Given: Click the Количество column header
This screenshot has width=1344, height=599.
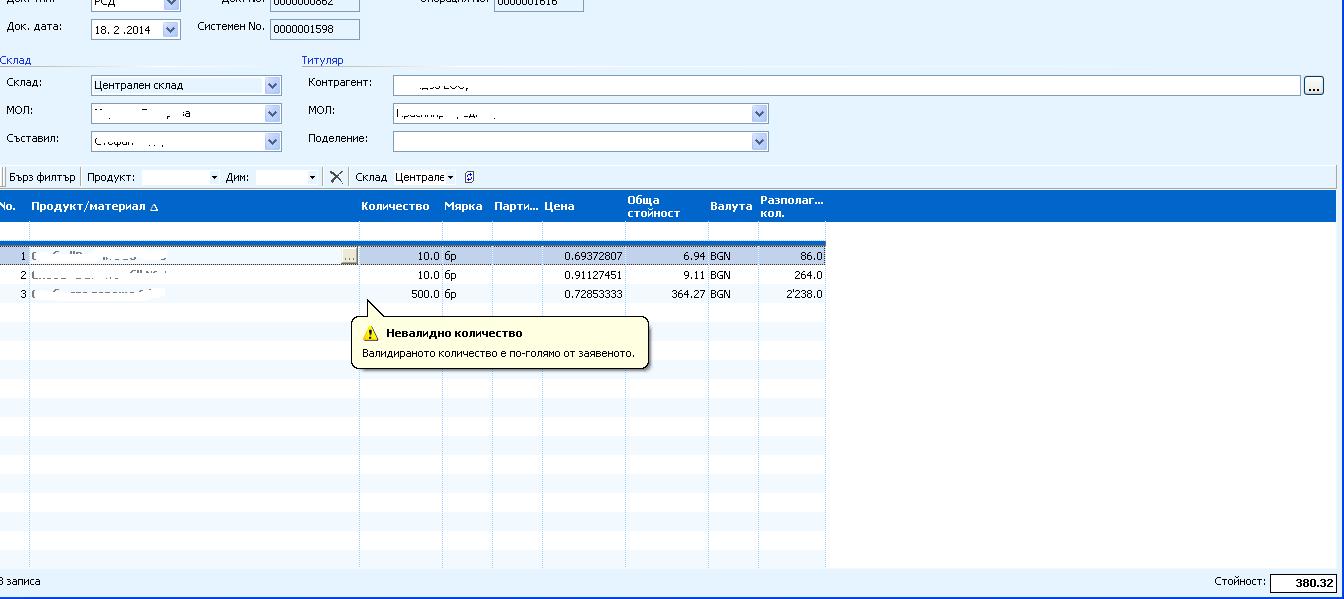Looking at the screenshot, I should coord(400,206).
